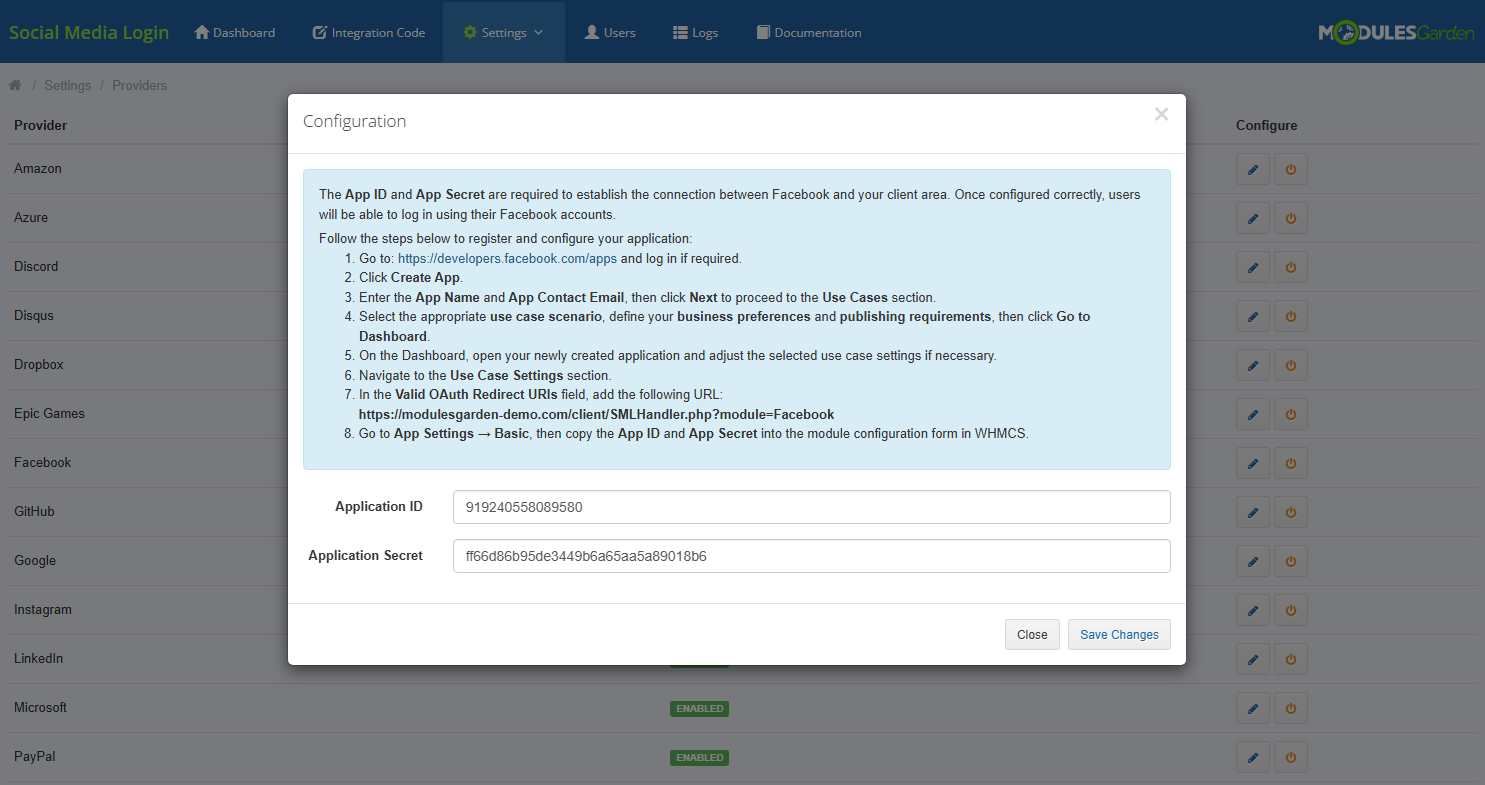This screenshot has height=785, width=1485.
Task: Toggle the PayPal provider on or off
Action: coord(1290,756)
